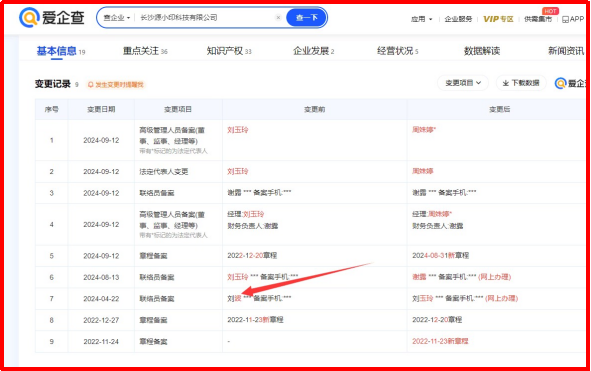The height and width of the screenshot is (371, 591).
Task: Open the 企业服务 link
Action: pos(458,19)
